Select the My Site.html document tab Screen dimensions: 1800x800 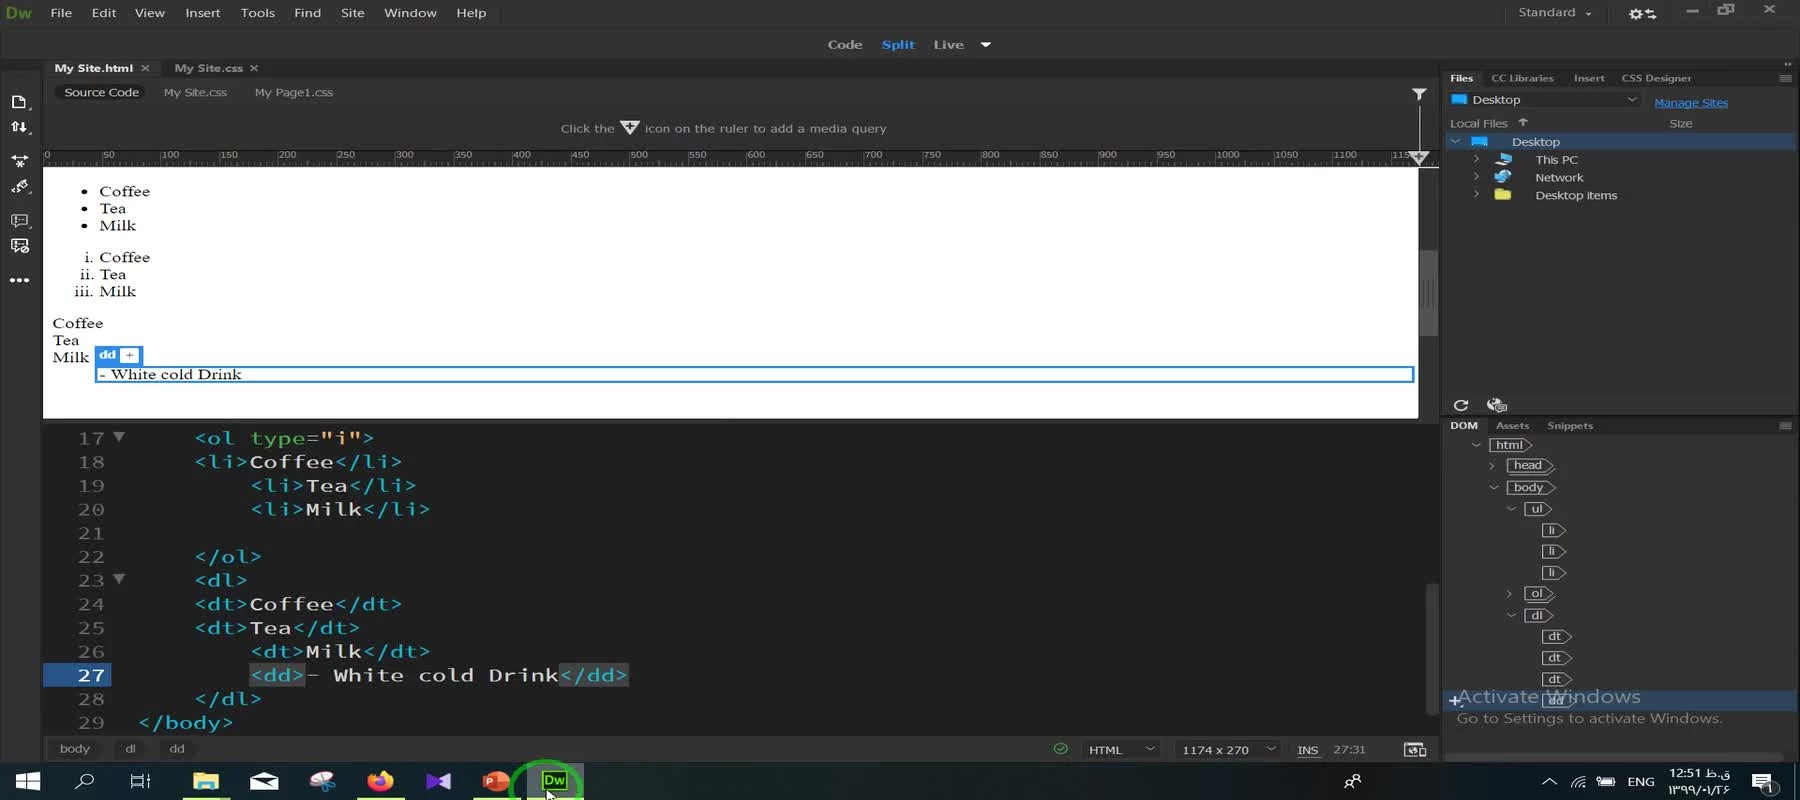point(93,68)
